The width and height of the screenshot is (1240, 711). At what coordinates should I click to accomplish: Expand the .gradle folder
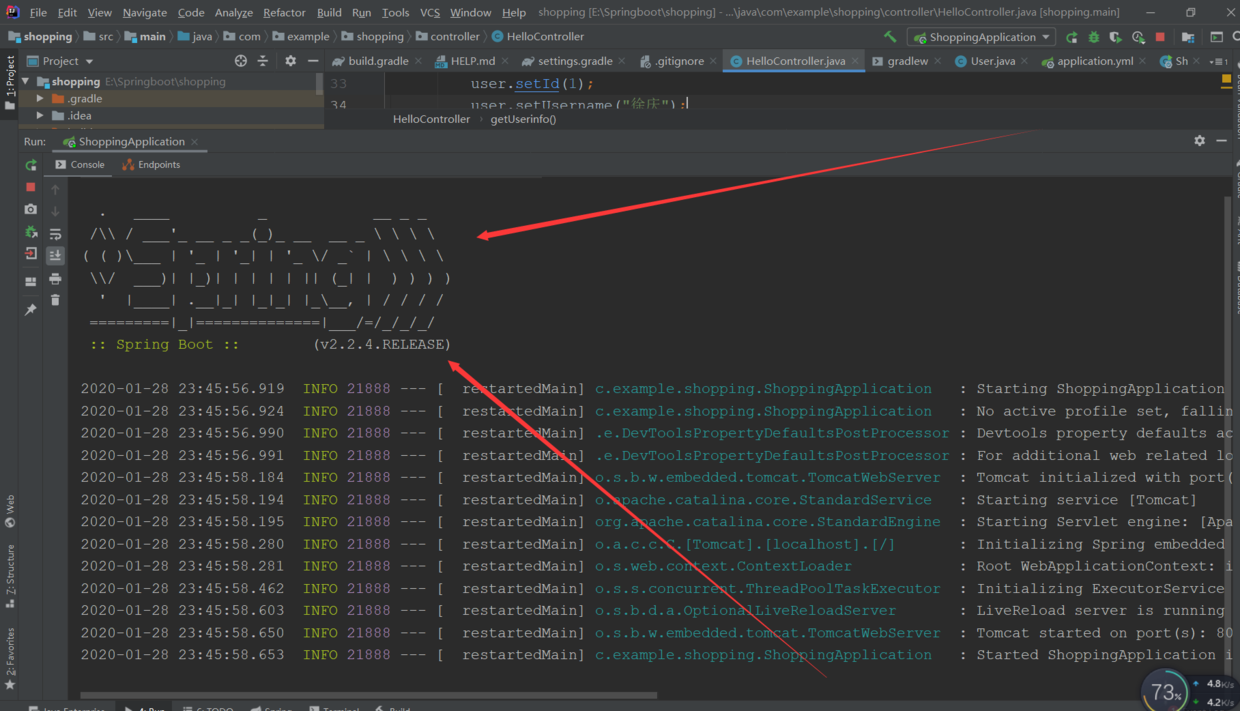pos(40,99)
